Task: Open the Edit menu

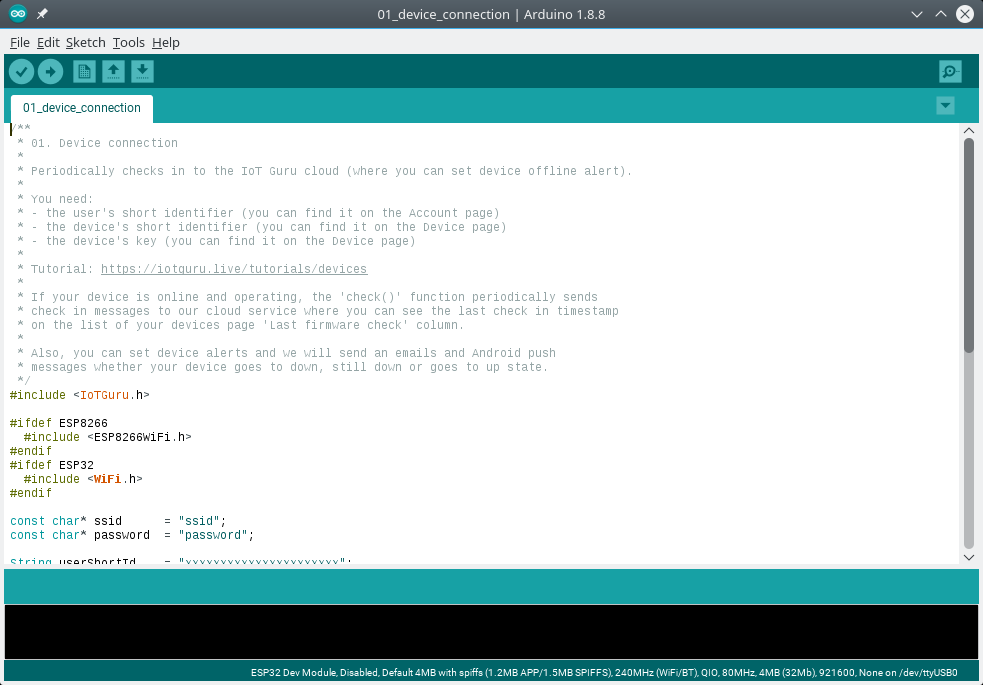Action: pyautogui.click(x=48, y=43)
